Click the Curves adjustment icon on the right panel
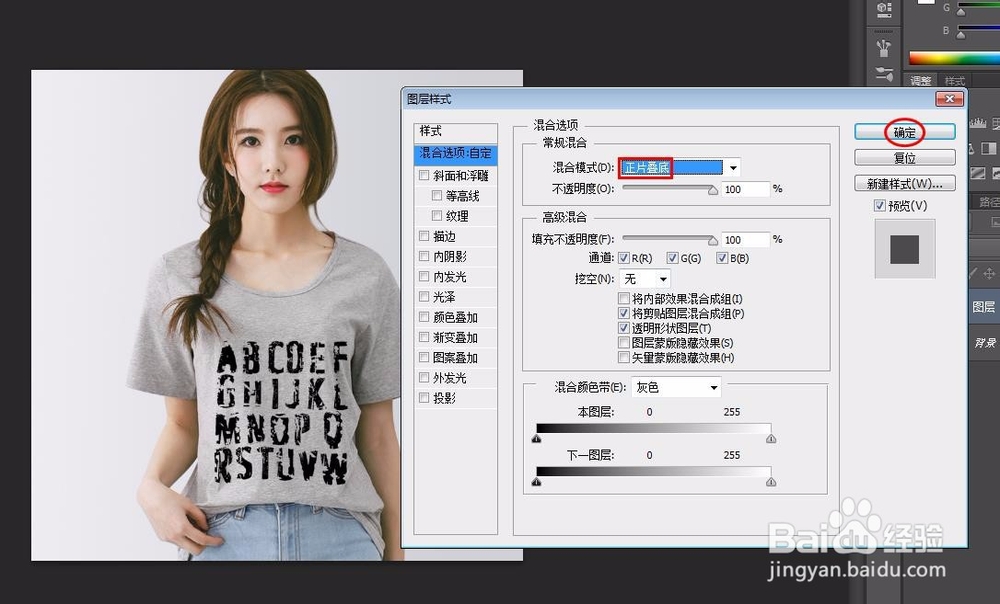This screenshot has height=604, width=1000. [x=996, y=124]
